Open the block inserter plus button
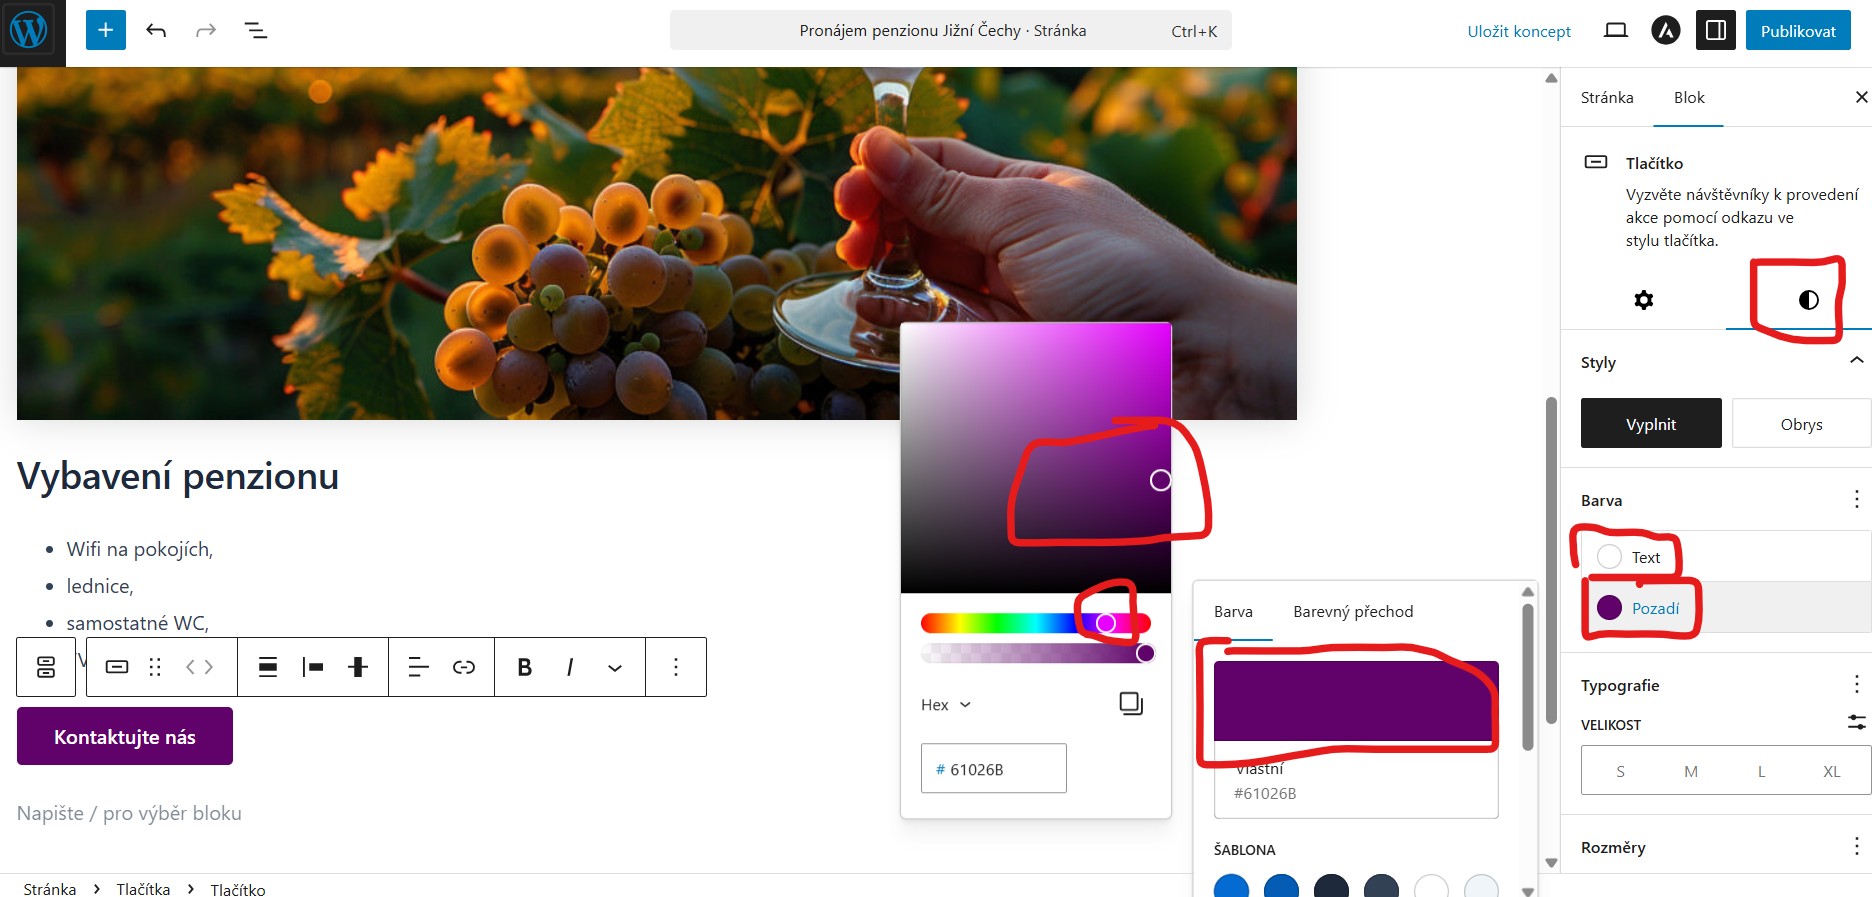Viewport: 1872px width, 897px height. pos(106,30)
